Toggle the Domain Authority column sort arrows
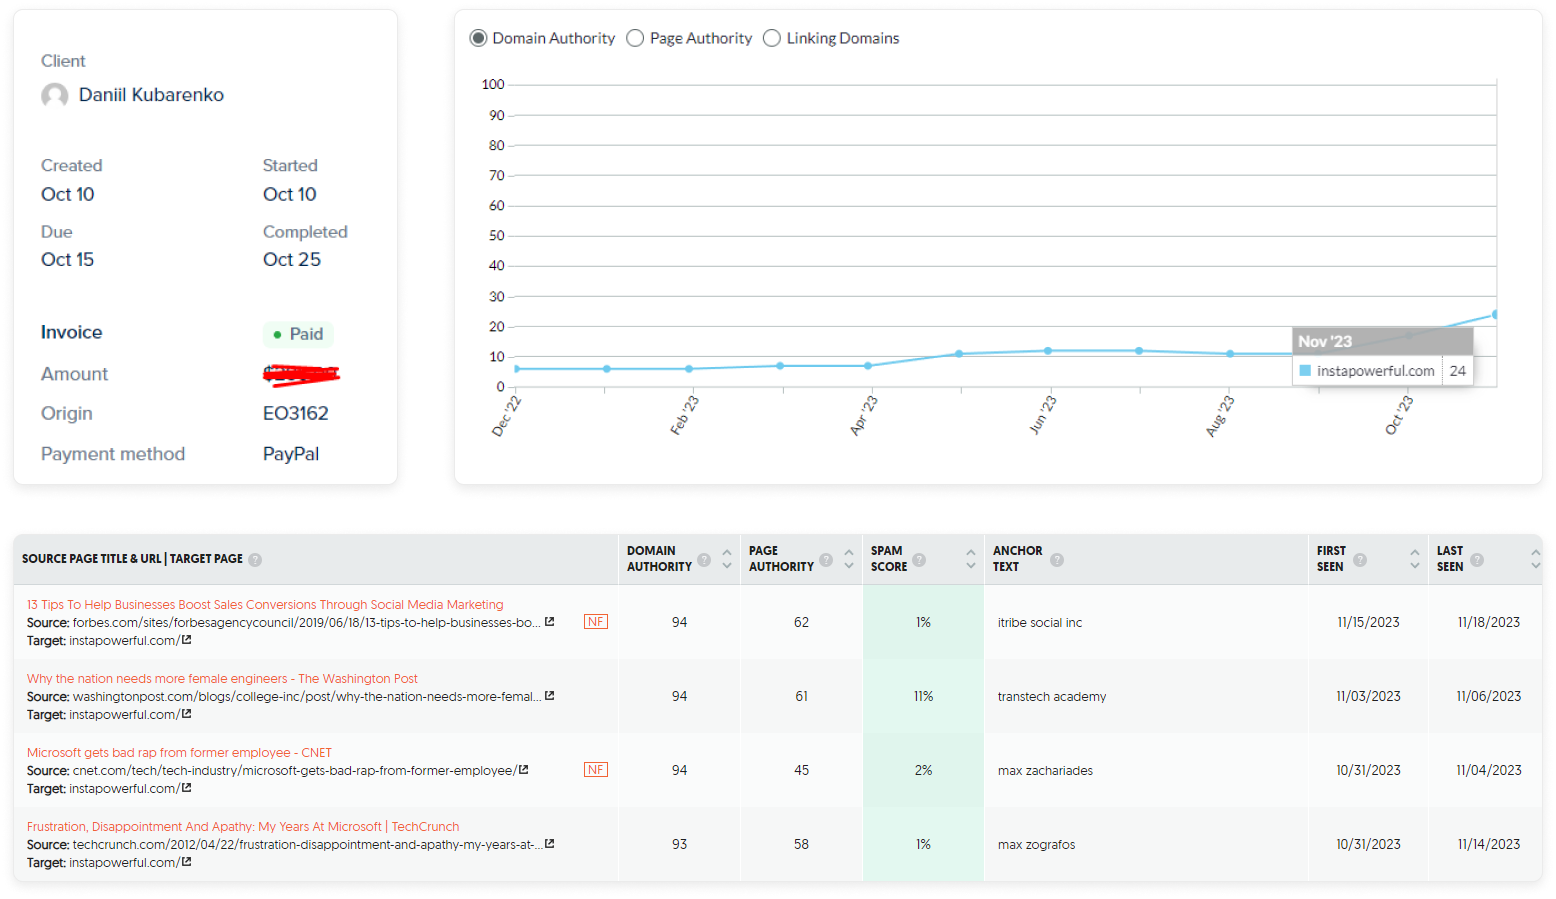Viewport: 1556px width, 899px height. [x=727, y=559]
